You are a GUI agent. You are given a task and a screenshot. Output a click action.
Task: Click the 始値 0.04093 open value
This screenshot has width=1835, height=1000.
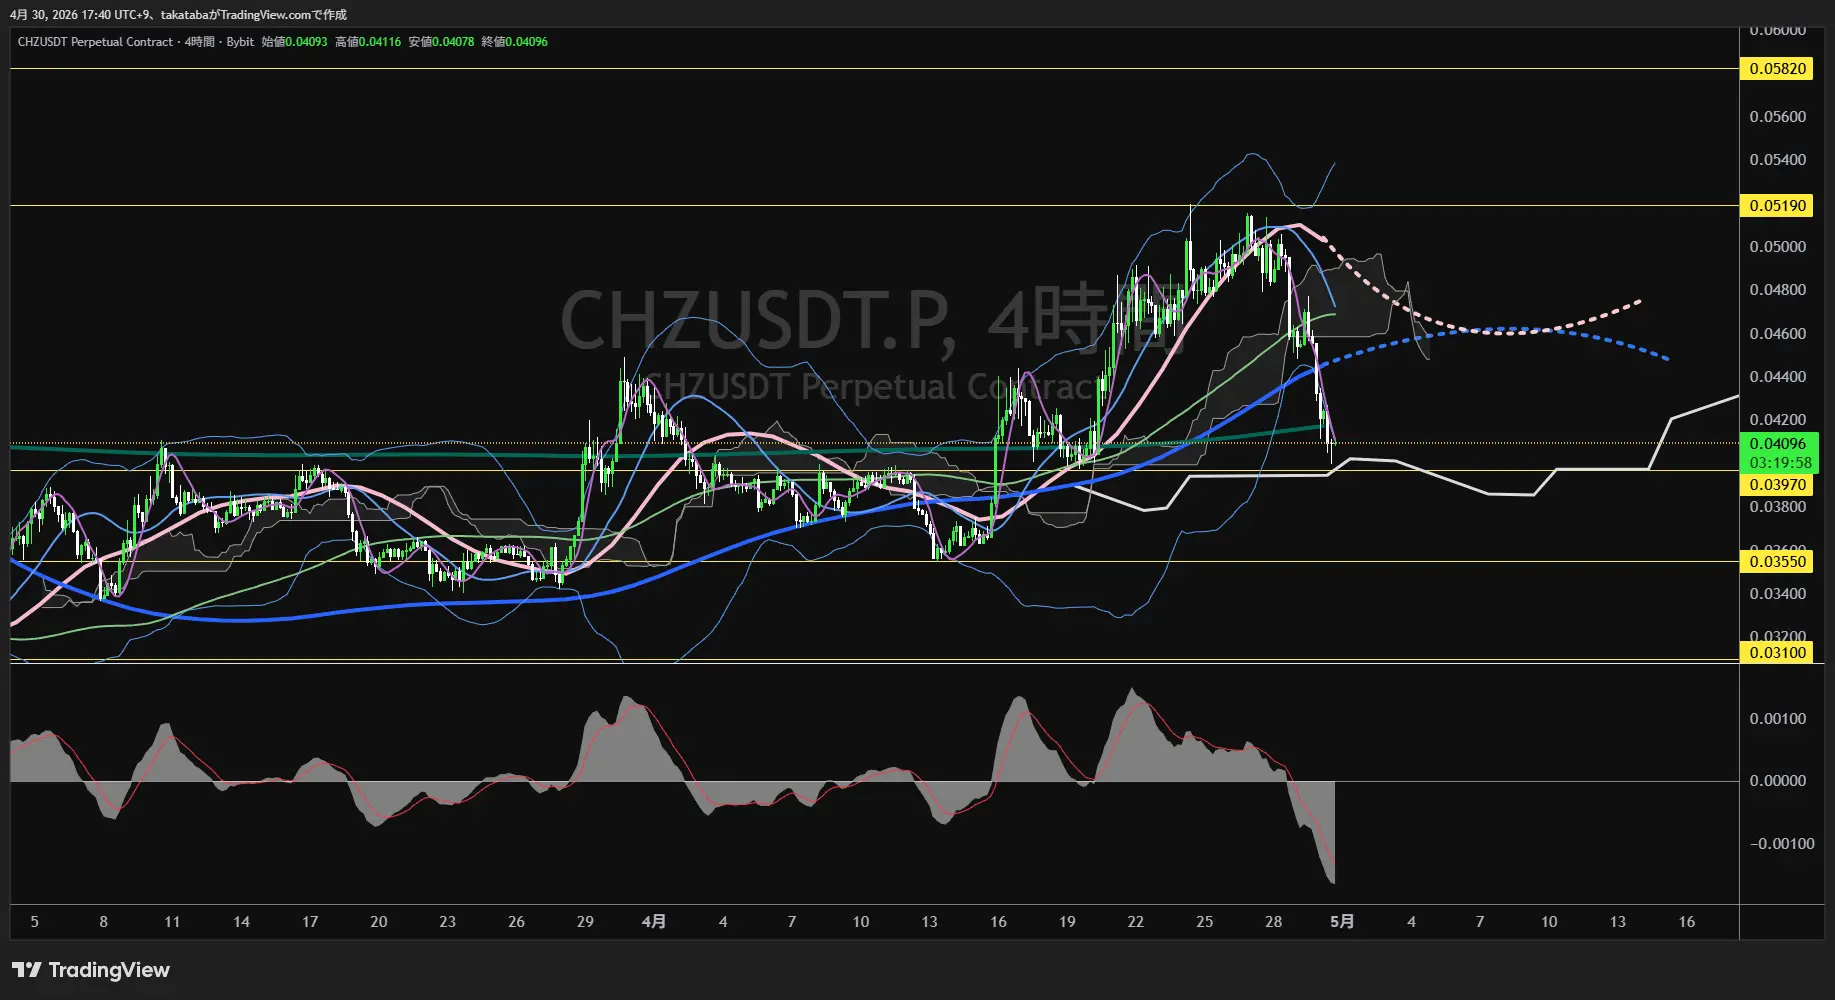point(294,42)
